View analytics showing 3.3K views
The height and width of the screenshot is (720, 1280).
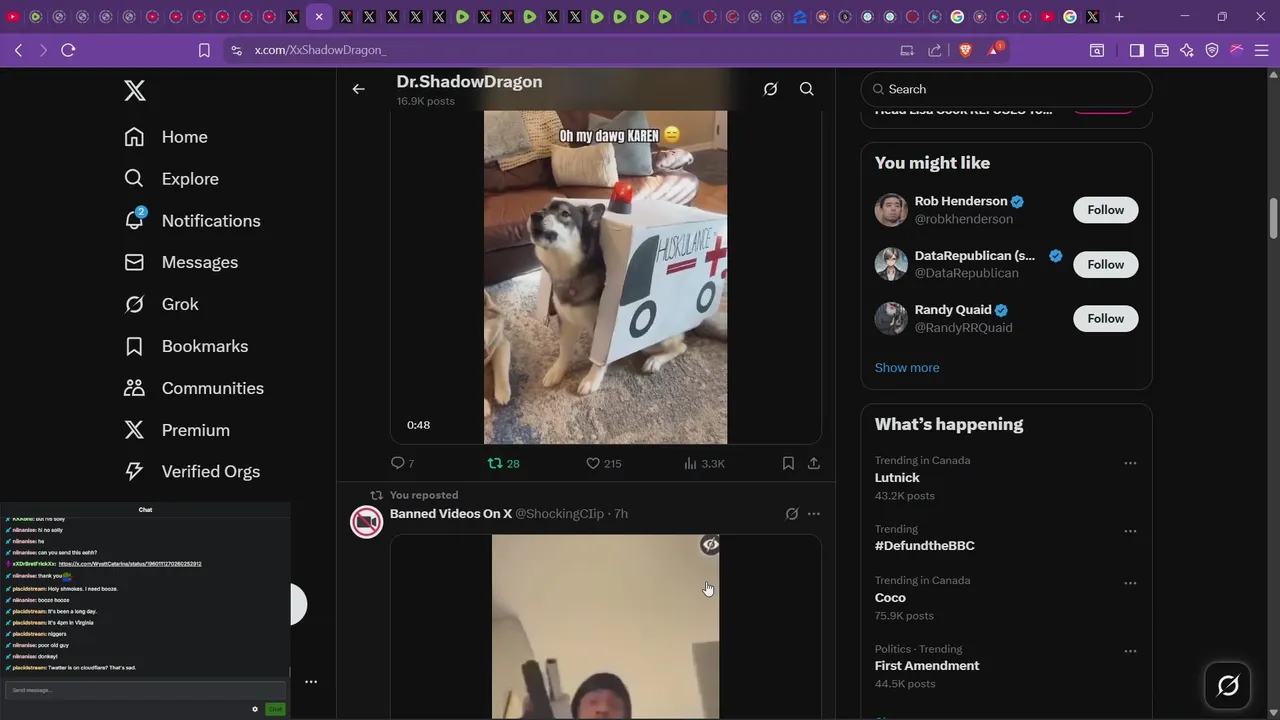coord(704,463)
